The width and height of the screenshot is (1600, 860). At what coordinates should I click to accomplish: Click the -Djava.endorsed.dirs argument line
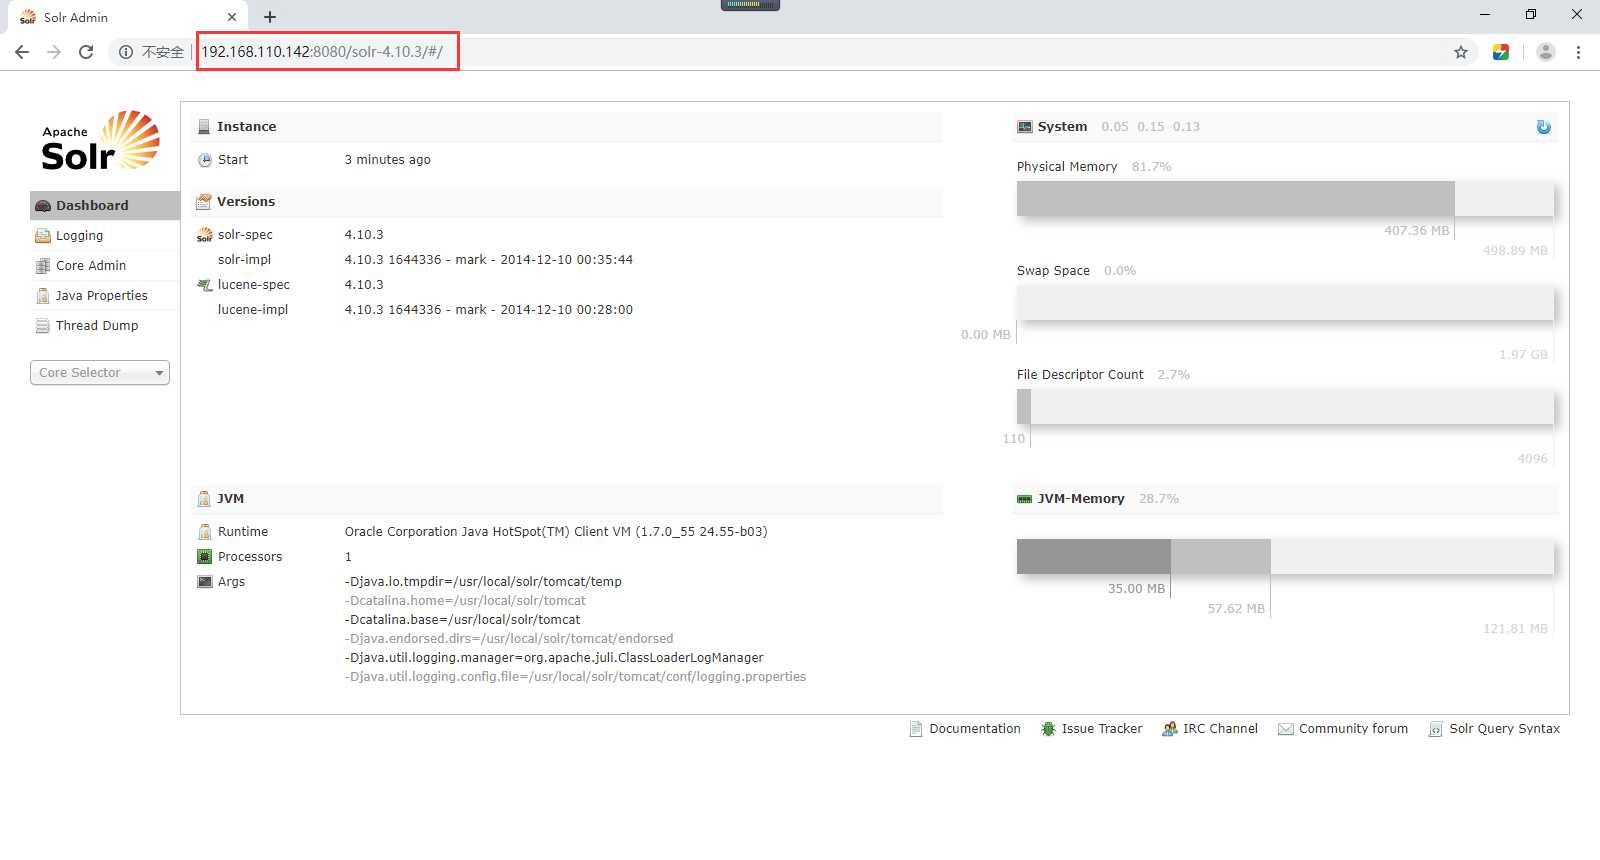[509, 639]
